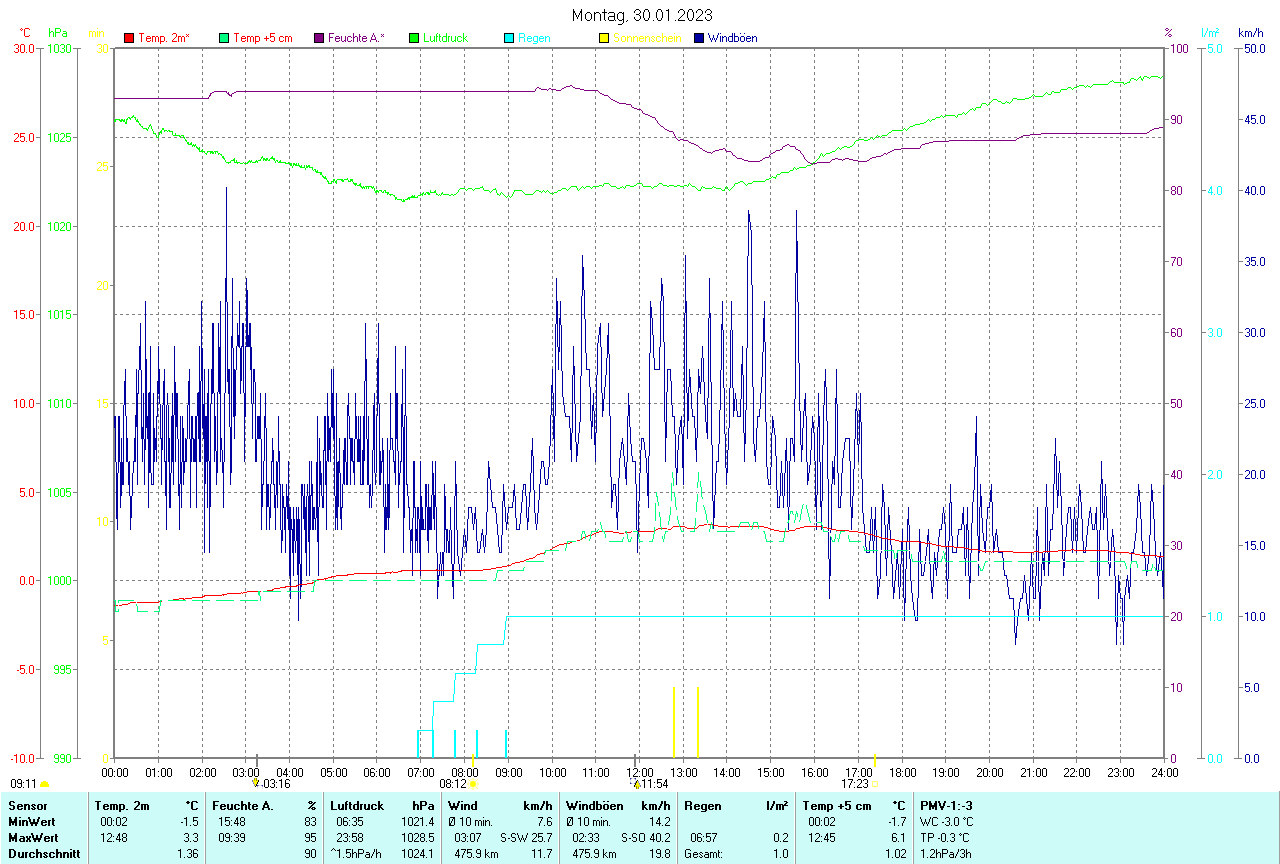Select the 'Regen' legend label
Viewport: 1280px width, 864px height.
tap(534, 38)
